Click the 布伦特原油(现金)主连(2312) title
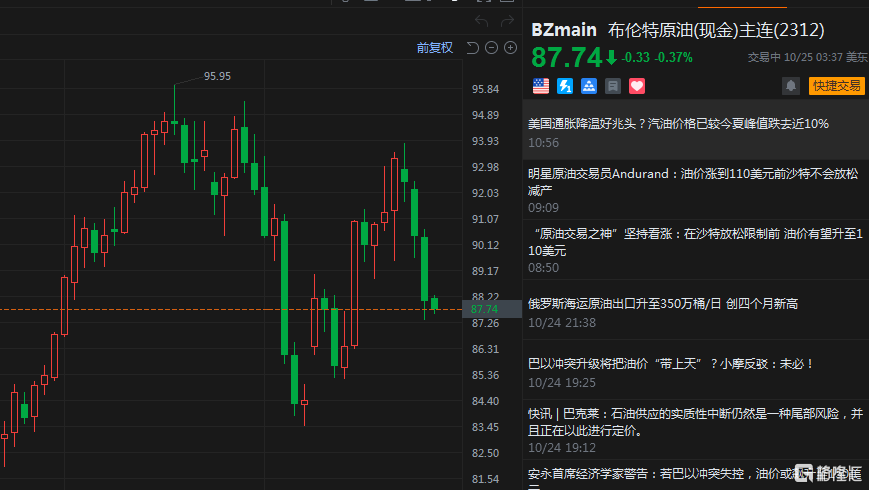869x490 pixels. click(x=716, y=30)
